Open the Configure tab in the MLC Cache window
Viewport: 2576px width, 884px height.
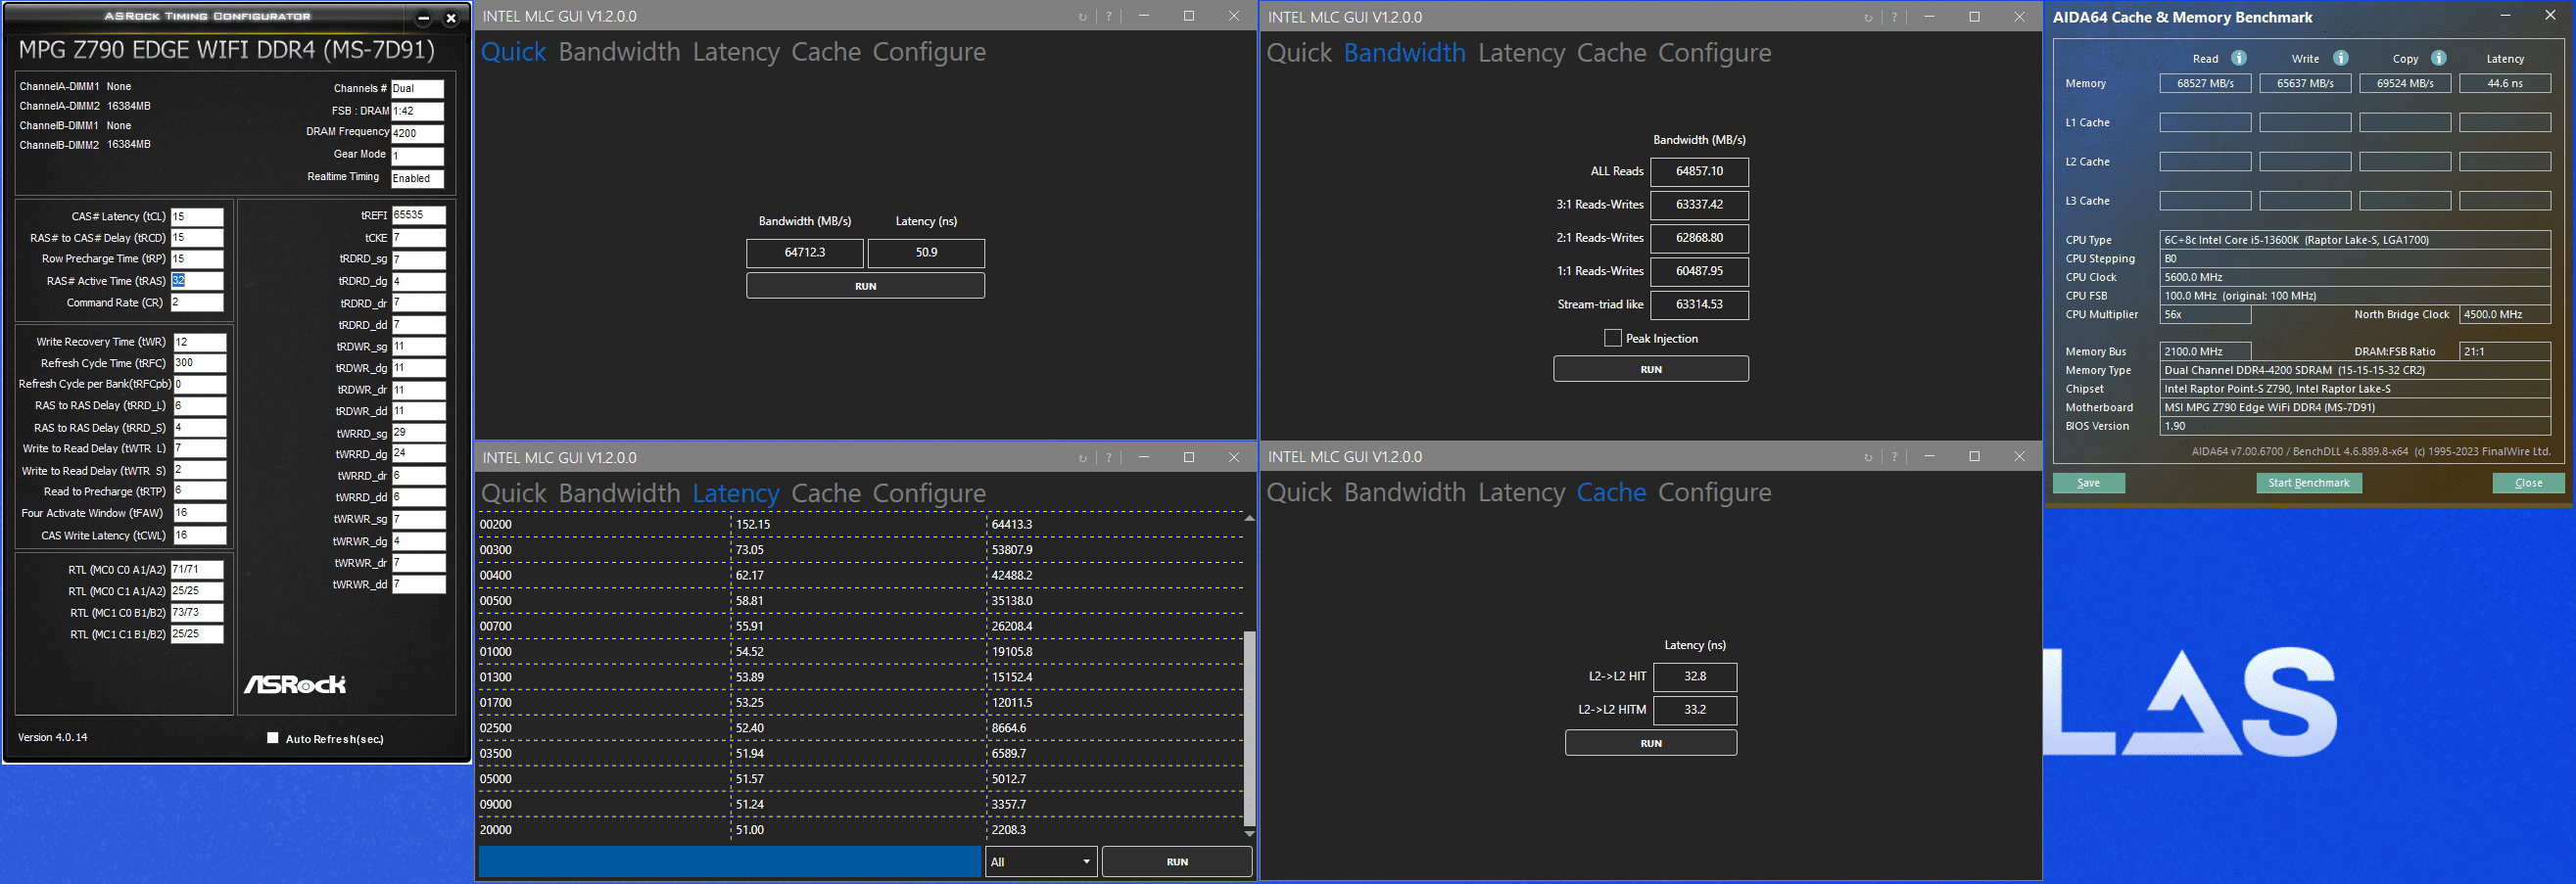tap(1714, 493)
